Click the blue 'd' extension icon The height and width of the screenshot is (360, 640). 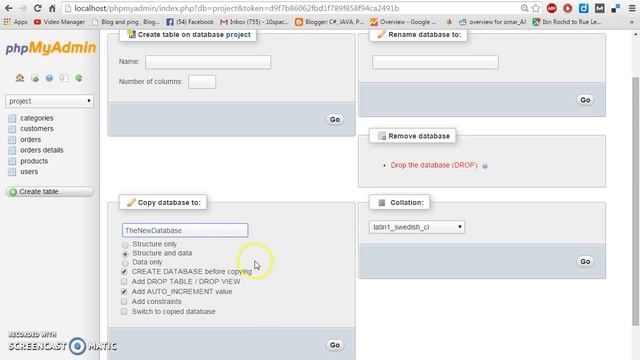coord(584,8)
